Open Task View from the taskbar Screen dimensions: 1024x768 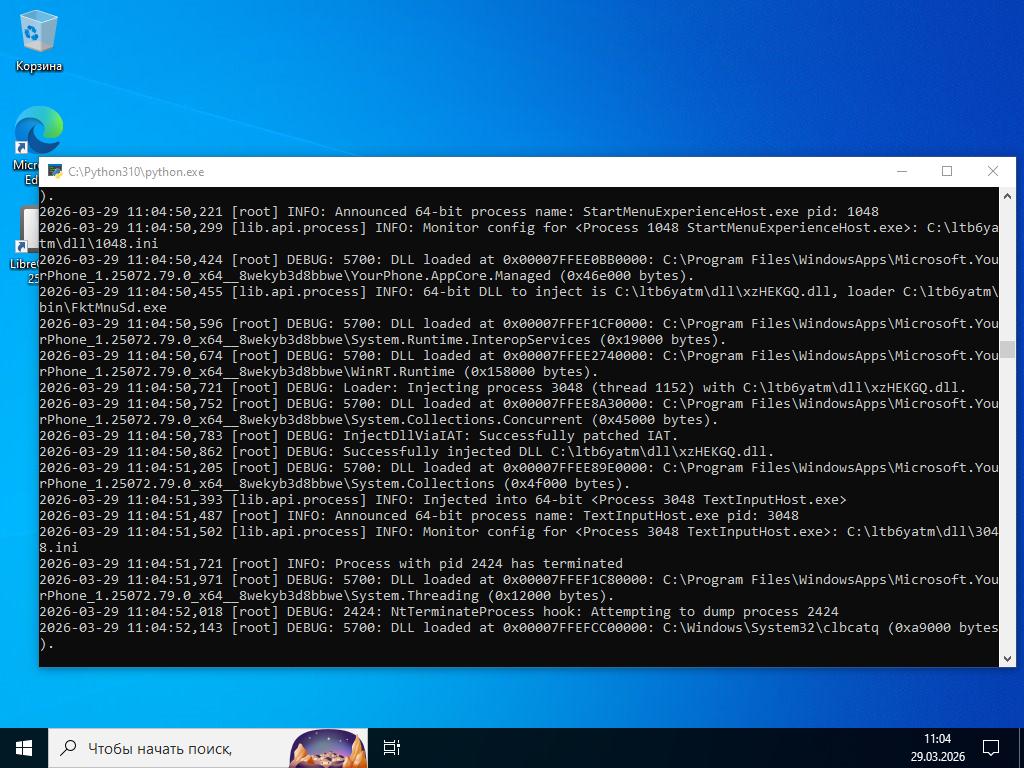tap(392, 747)
